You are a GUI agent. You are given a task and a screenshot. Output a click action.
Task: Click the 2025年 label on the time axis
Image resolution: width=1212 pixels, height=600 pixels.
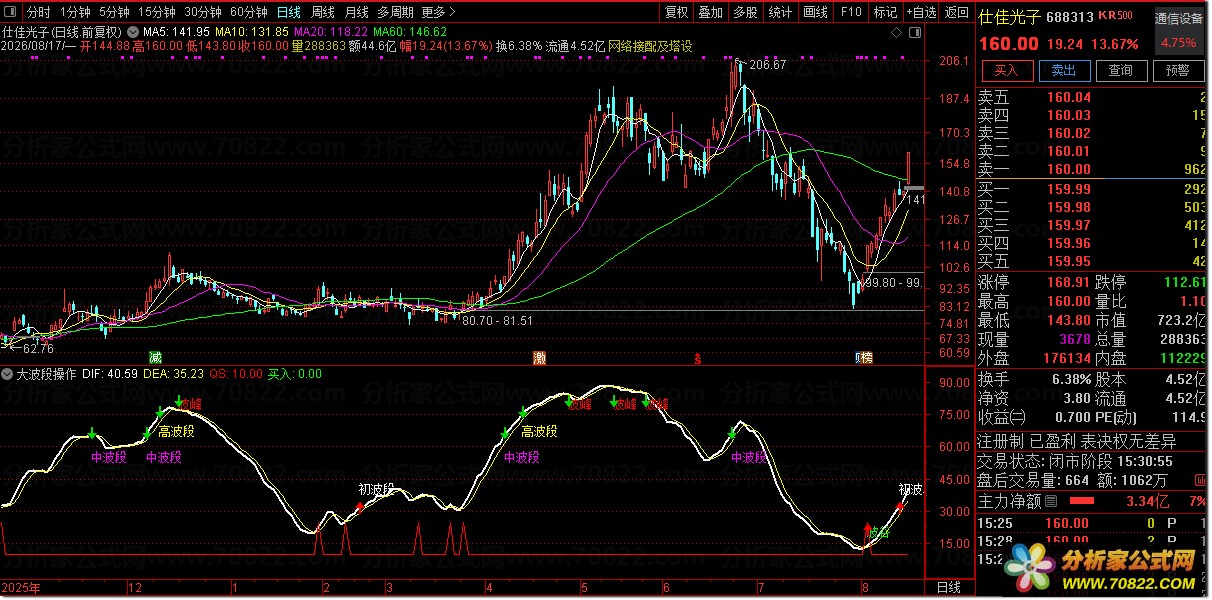(x=20, y=587)
